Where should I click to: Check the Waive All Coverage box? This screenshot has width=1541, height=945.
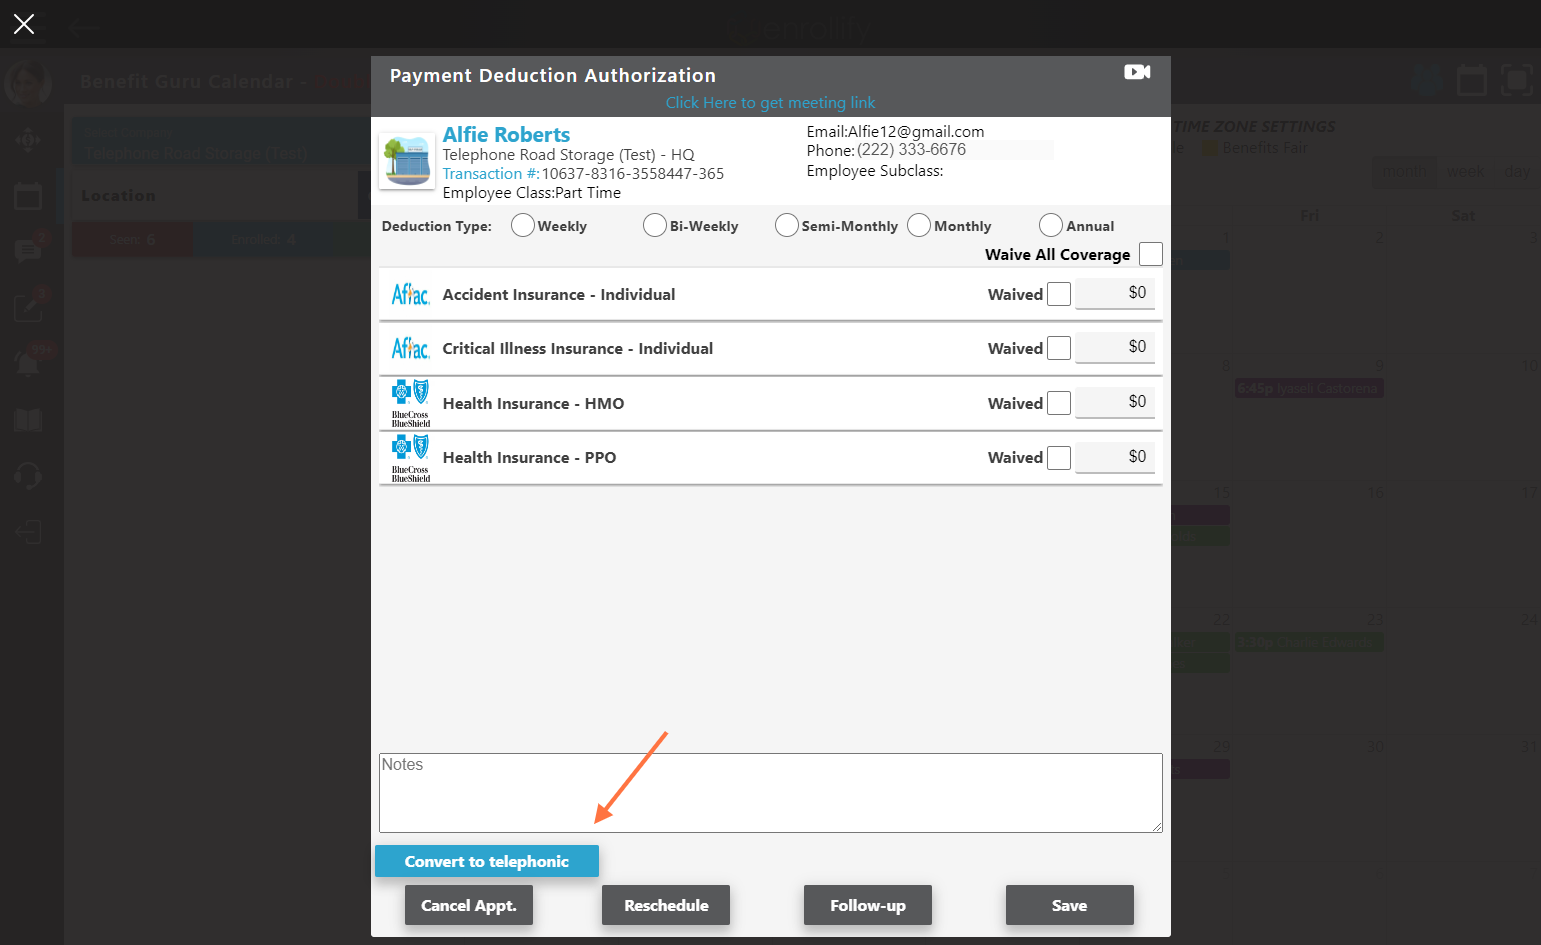tap(1151, 254)
